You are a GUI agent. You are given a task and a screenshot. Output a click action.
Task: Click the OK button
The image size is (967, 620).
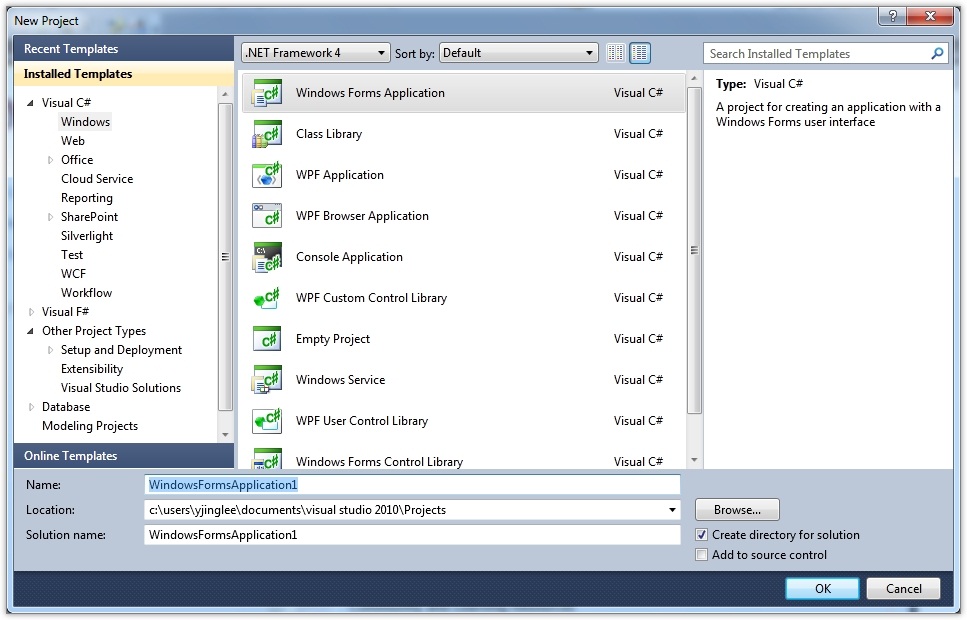pyautogui.click(x=822, y=589)
